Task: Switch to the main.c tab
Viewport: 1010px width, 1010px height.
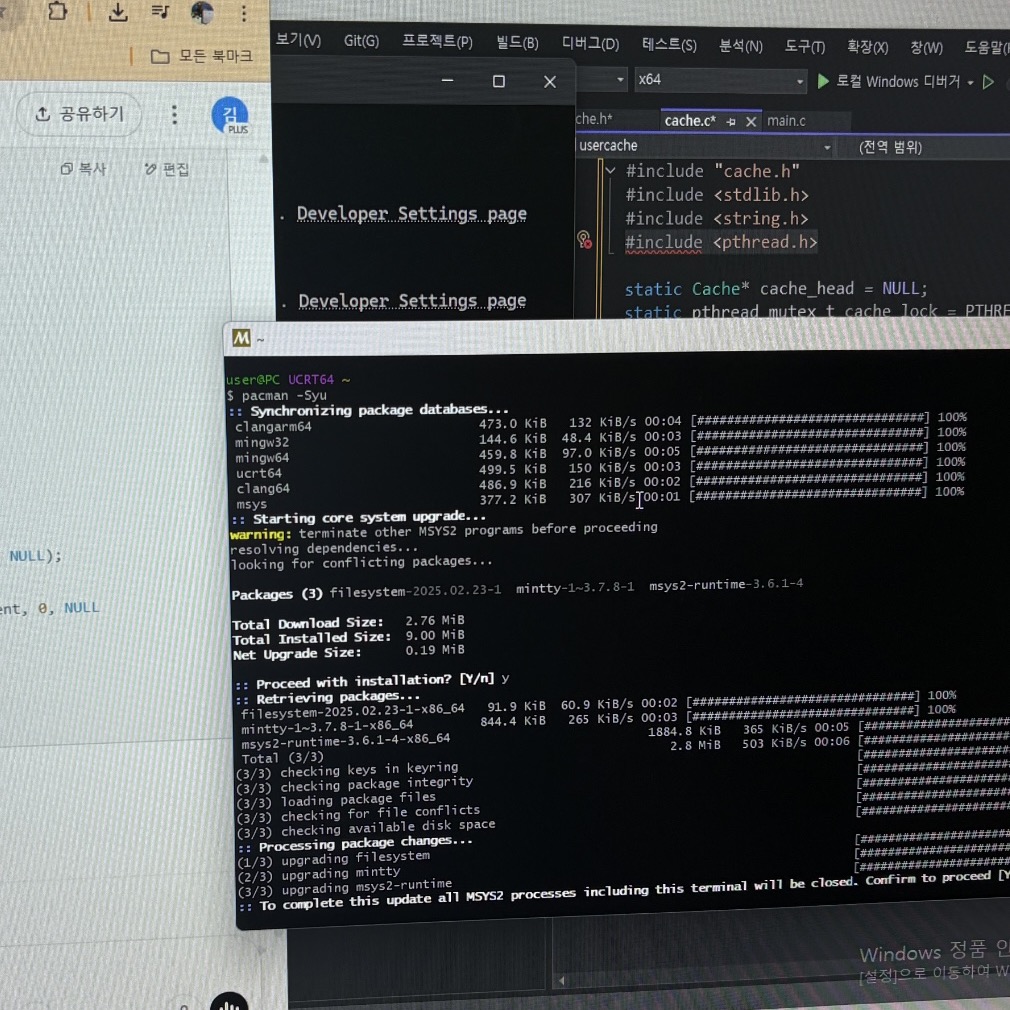Action: tap(787, 121)
